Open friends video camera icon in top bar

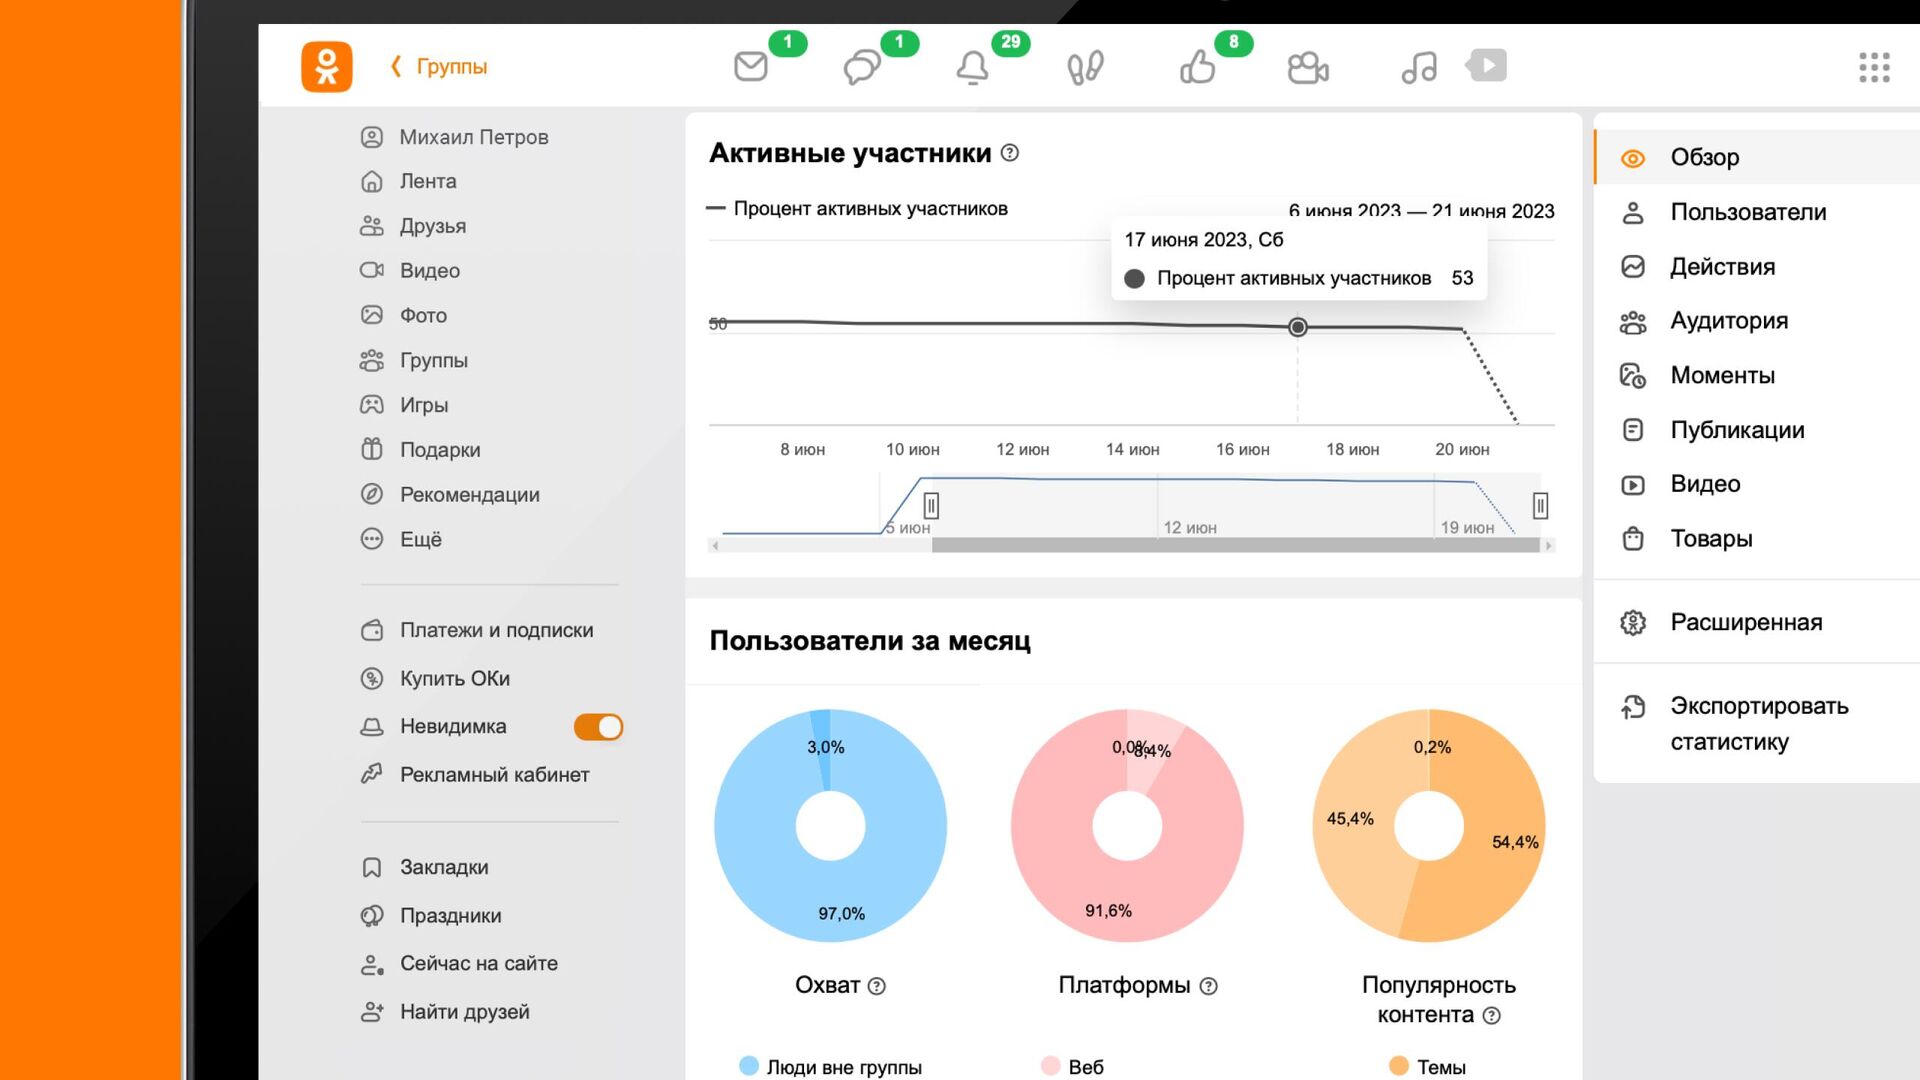pyautogui.click(x=1308, y=68)
